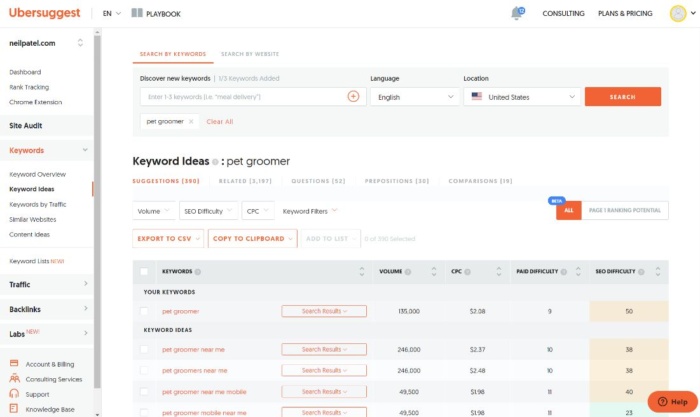
Task: Open the Export to CSV dropdown
Action: tap(168, 238)
